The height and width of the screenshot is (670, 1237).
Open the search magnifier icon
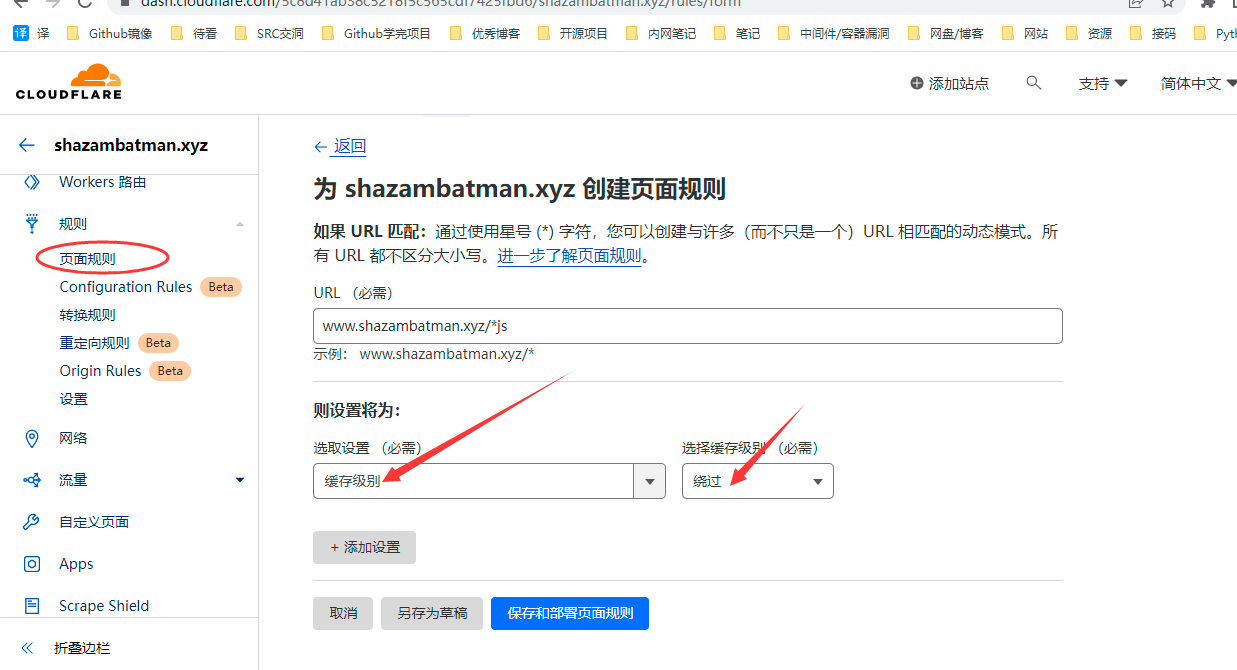point(1034,83)
